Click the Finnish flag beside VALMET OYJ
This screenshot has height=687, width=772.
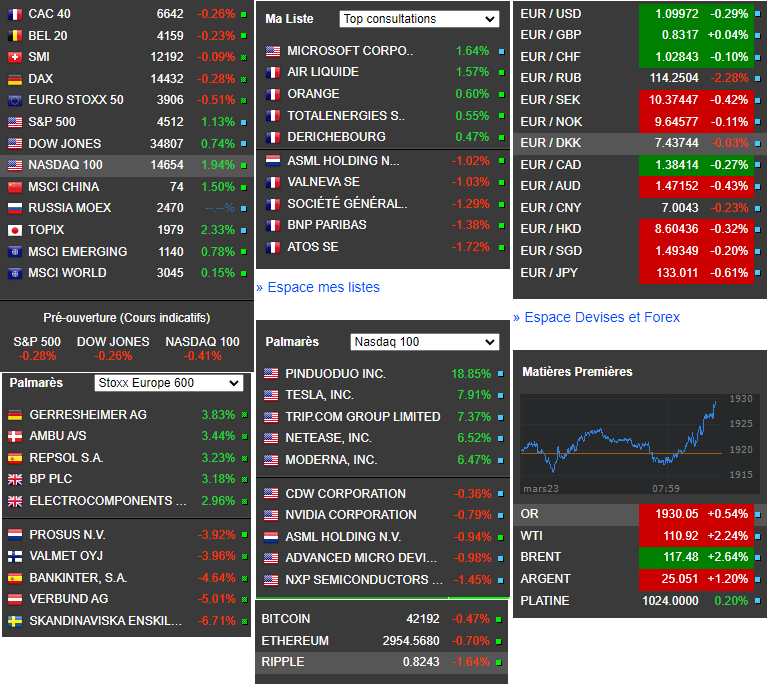tap(15, 556)
